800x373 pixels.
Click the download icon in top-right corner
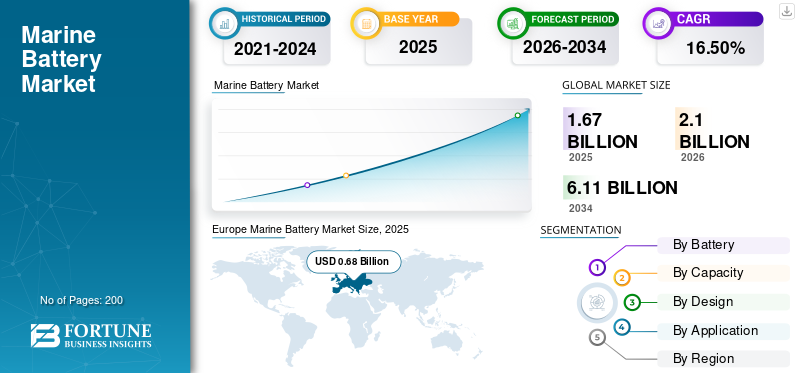click(x=787, y=11)
